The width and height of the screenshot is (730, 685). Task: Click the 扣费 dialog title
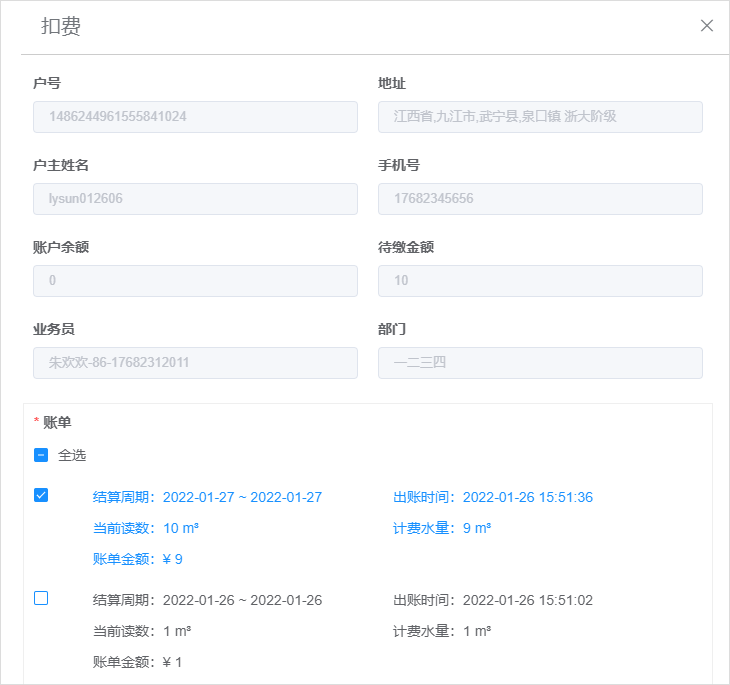(61, 26)
